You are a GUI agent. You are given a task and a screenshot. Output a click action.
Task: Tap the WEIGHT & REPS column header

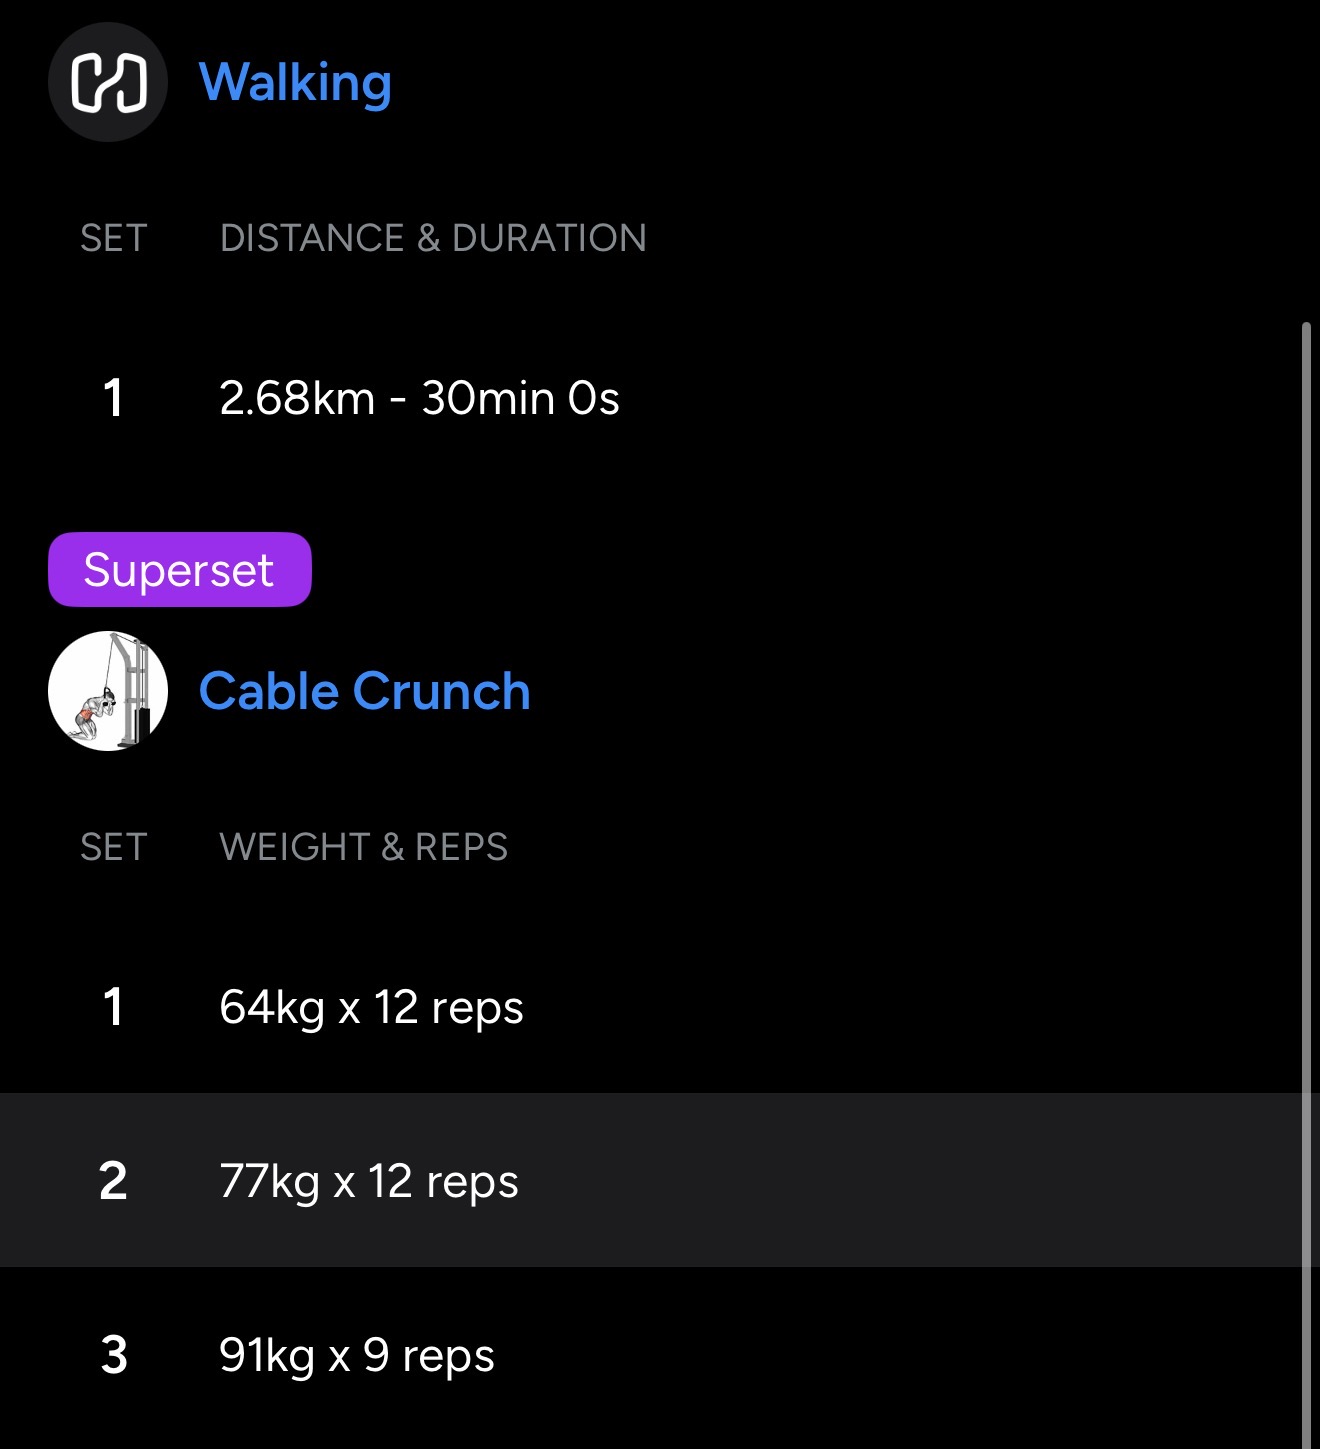tap(364, 847)
